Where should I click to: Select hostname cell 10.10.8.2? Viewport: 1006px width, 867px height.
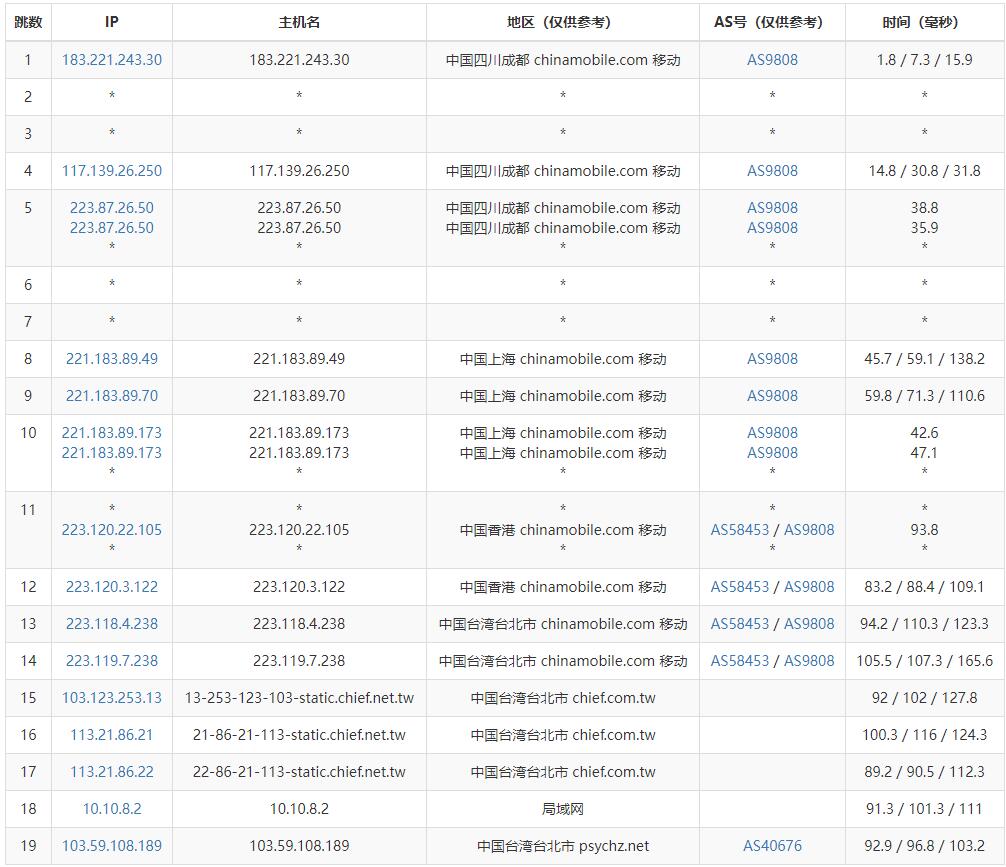pos(299,809)
